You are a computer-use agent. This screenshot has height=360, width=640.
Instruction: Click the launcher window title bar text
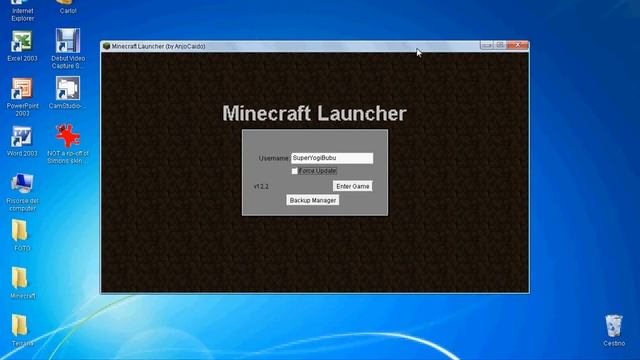click(158, 47)
